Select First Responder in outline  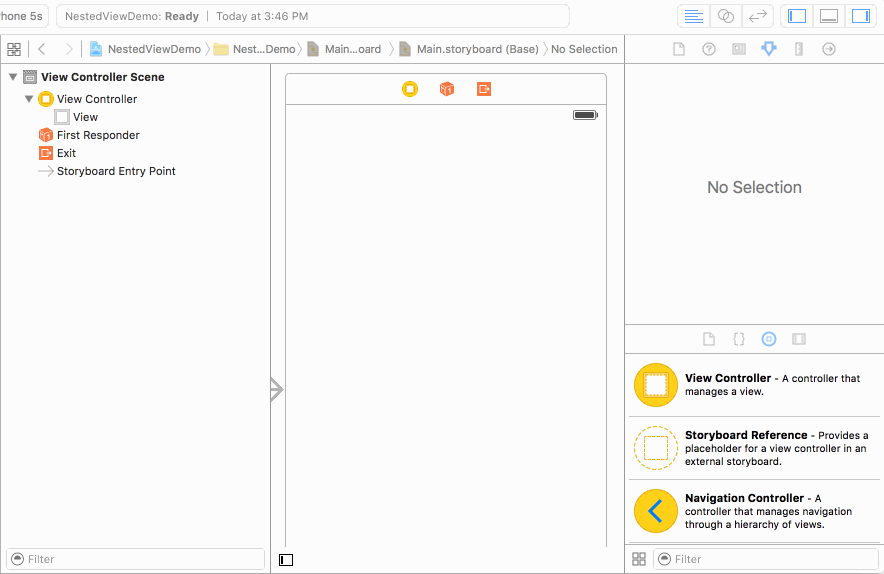pos(89,135)
